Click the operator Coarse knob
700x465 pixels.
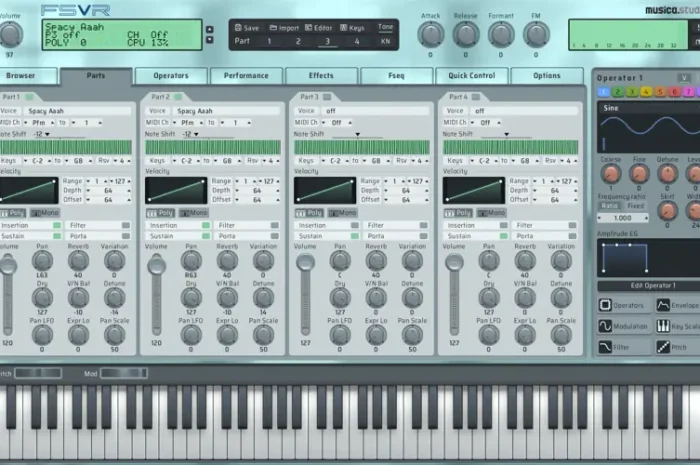[610, 174]
